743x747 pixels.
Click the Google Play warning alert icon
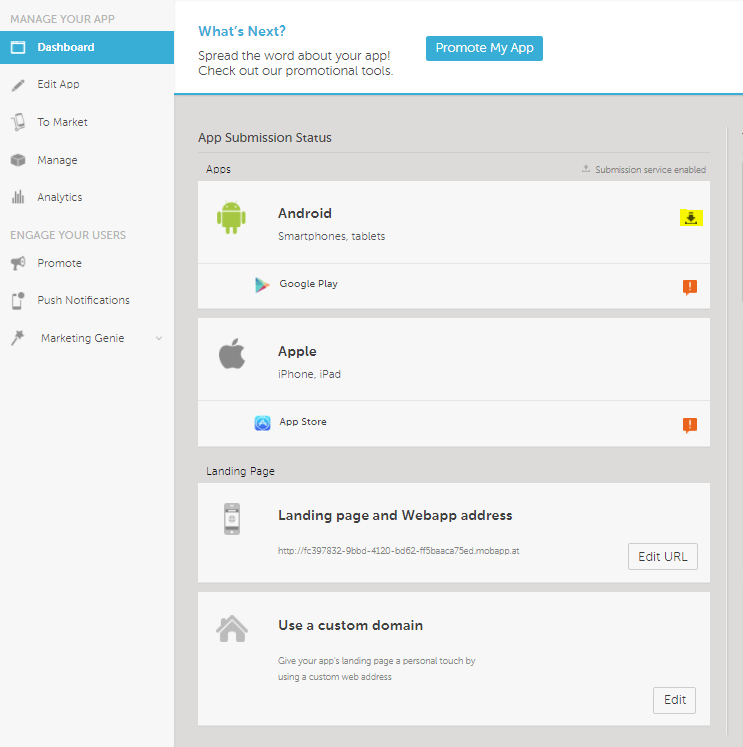(x=690, y=287)
